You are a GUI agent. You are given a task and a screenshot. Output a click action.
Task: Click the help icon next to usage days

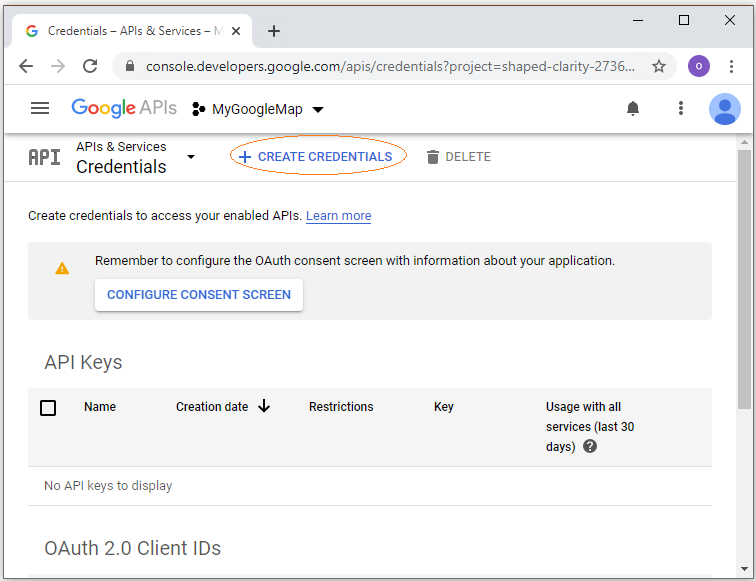pos(590,446)
